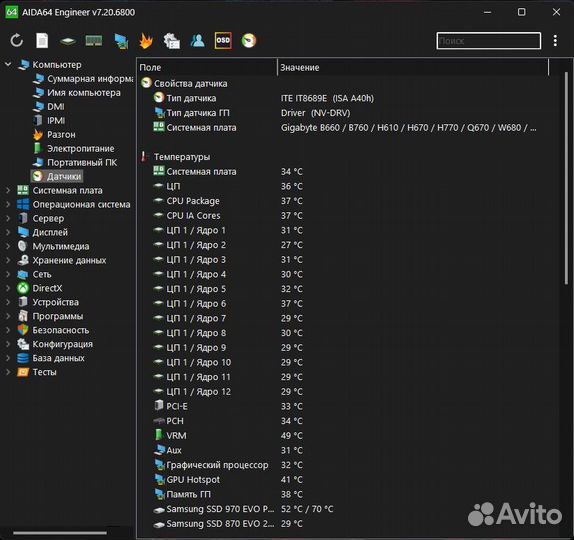Click the AIDA64 application logo icon
The height and width of the screenshot is (540, 574).
(12, 12)
